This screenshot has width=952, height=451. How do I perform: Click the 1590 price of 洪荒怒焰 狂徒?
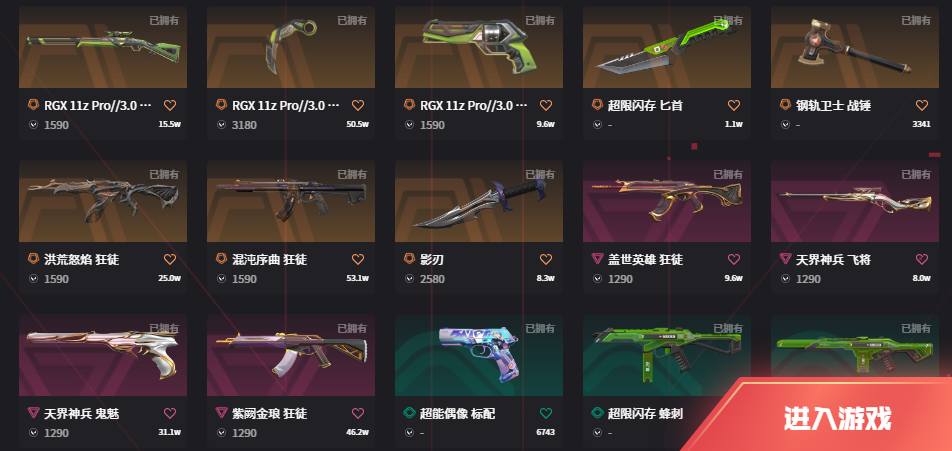(56, 279)
